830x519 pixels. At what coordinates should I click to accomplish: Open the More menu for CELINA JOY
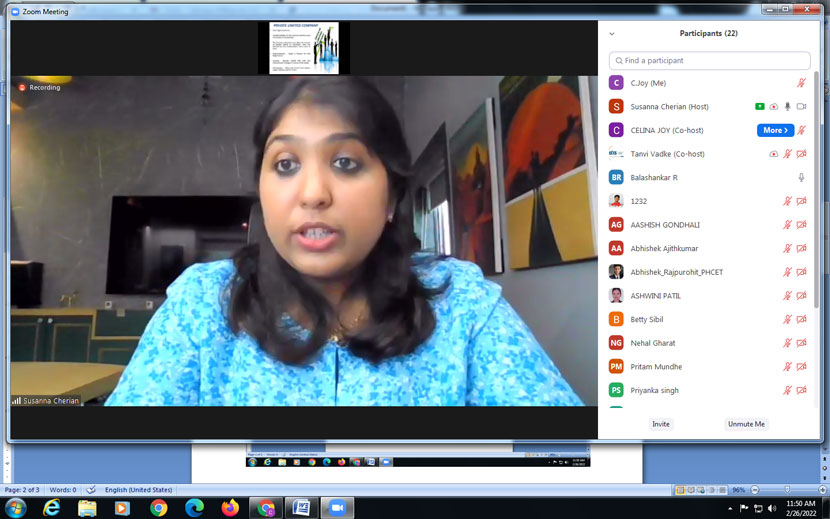775,130
